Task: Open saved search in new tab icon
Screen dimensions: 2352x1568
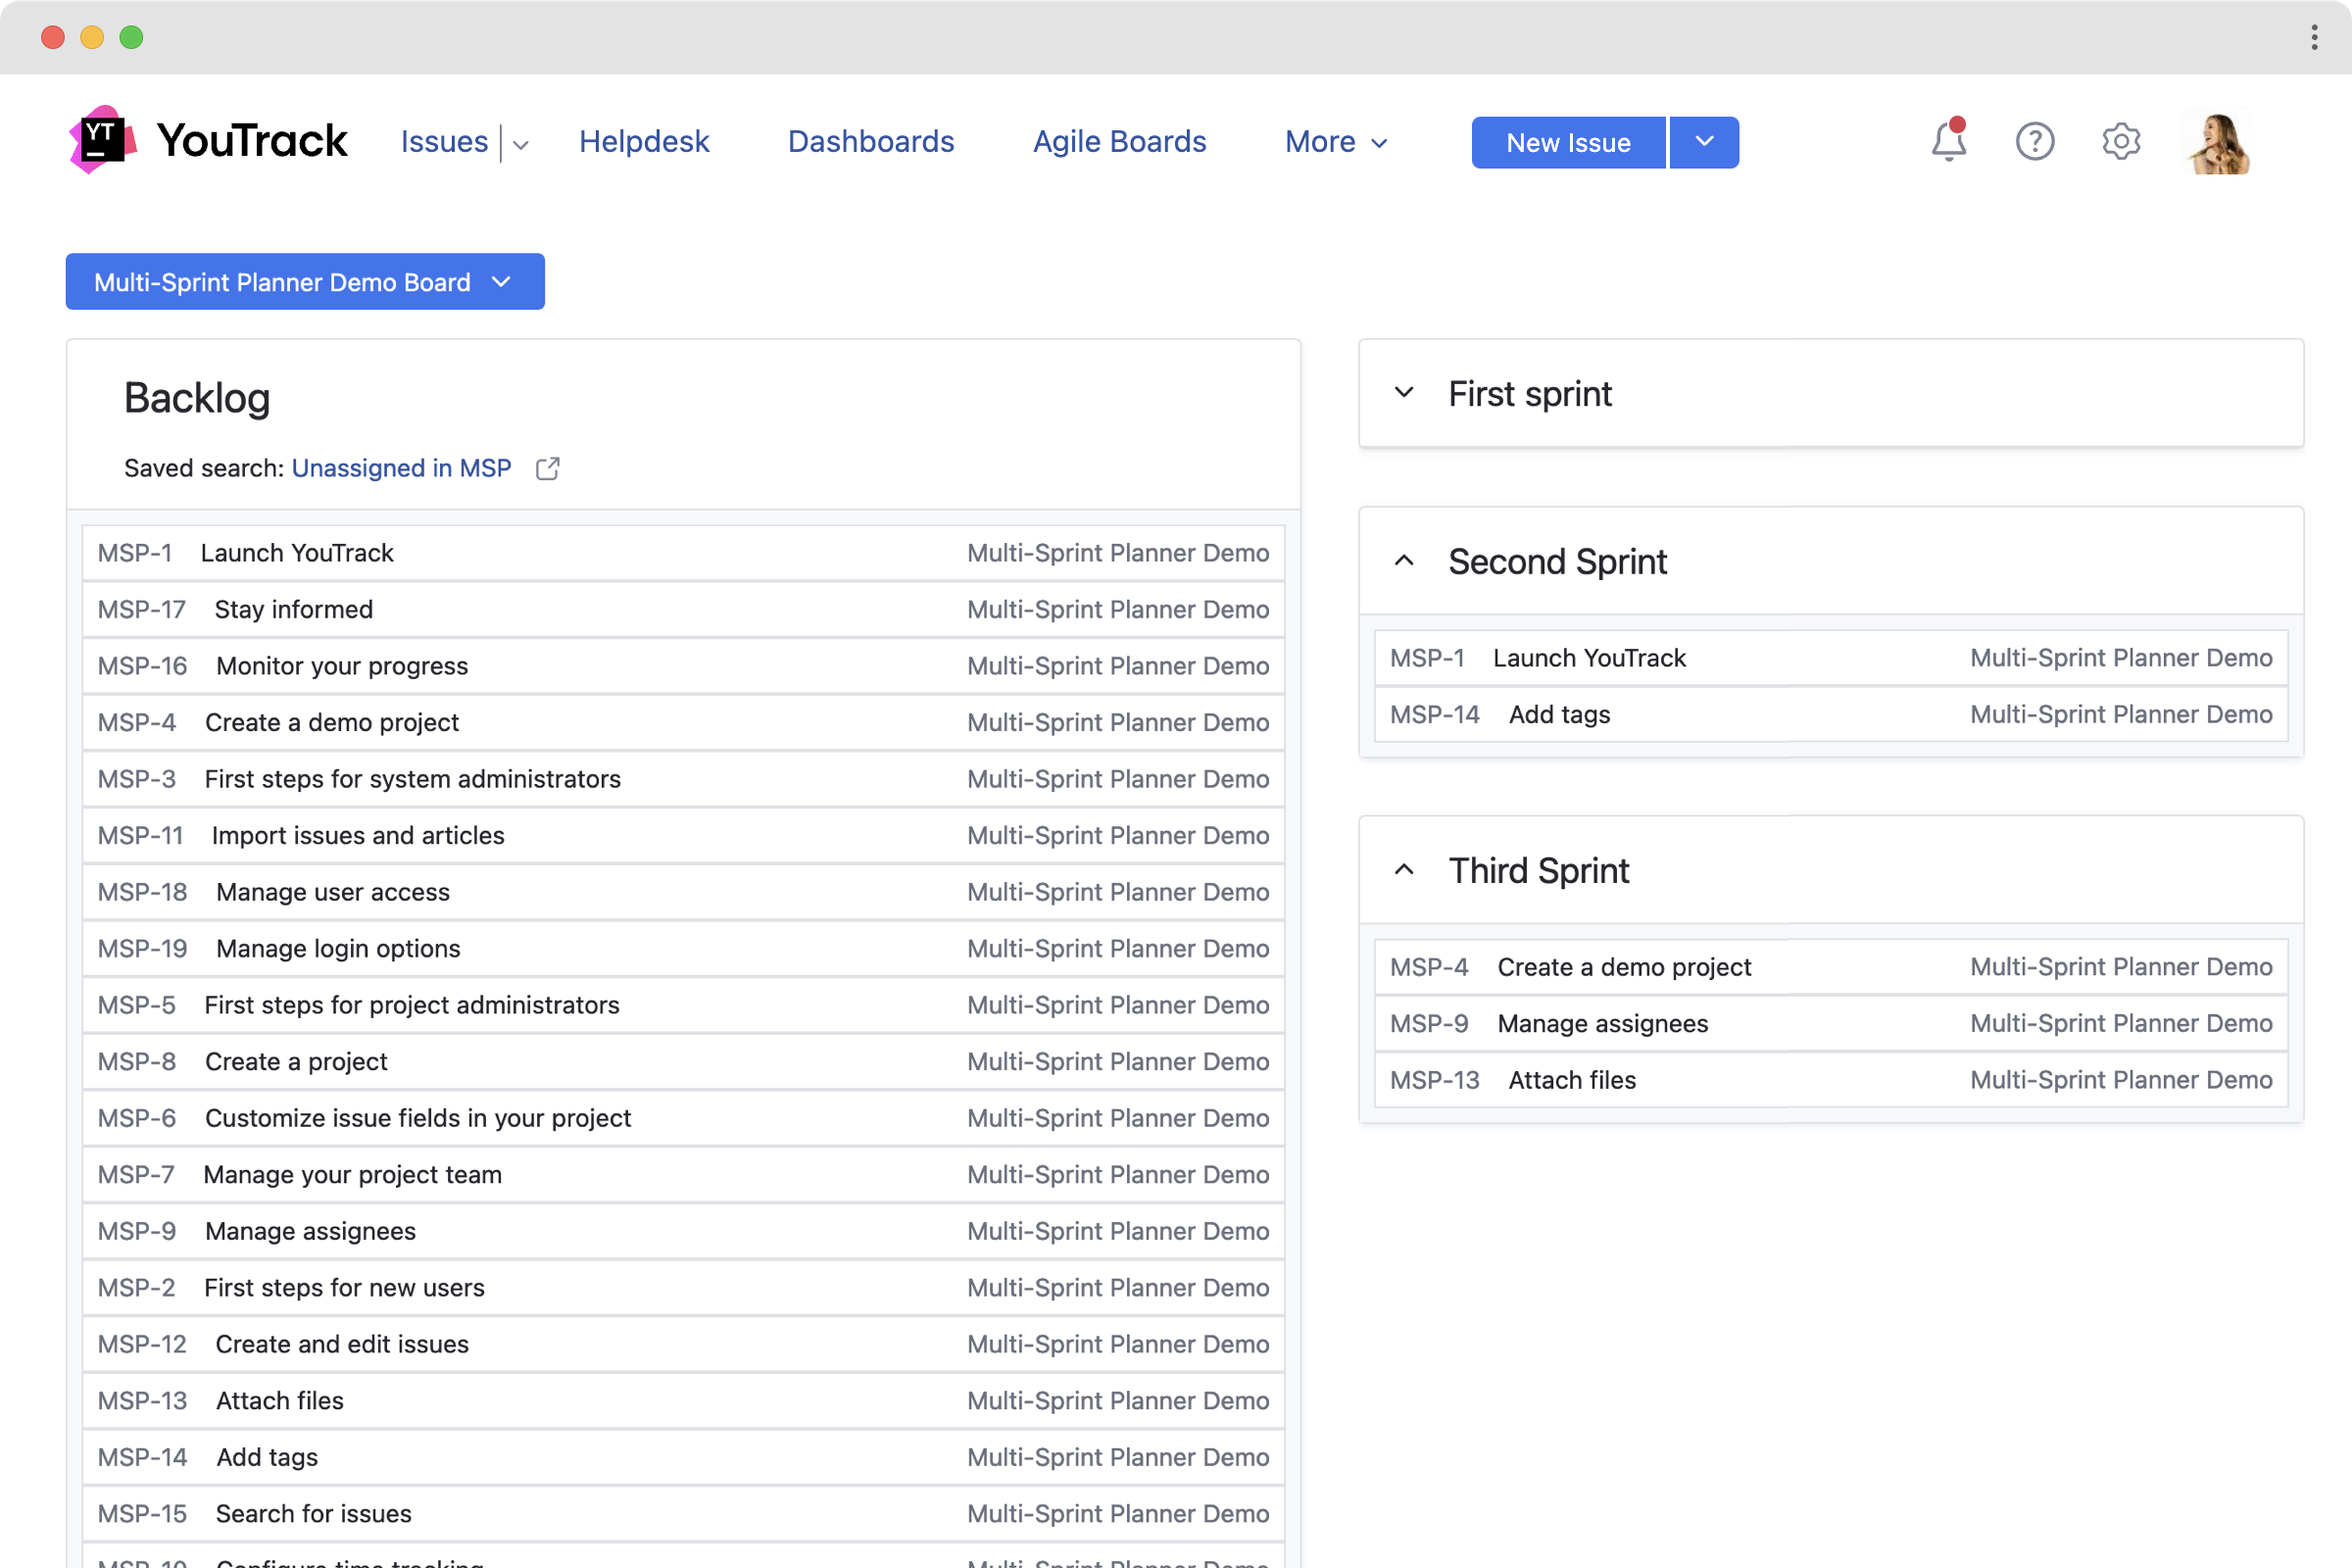Action: tap(548, 468)
